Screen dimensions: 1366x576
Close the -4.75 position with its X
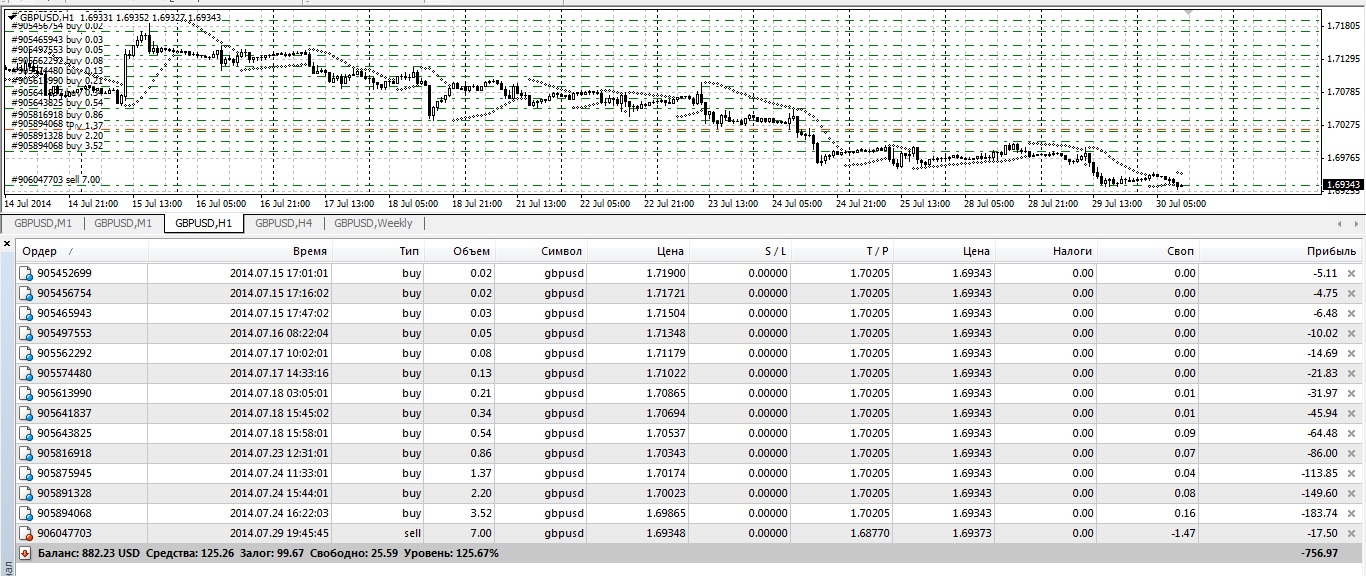coord(1354,293)
